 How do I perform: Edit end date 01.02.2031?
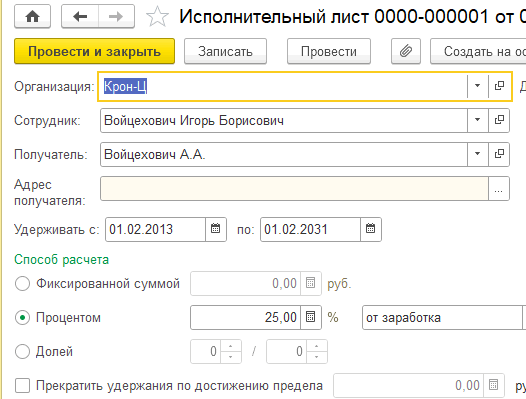click(310, 229)
